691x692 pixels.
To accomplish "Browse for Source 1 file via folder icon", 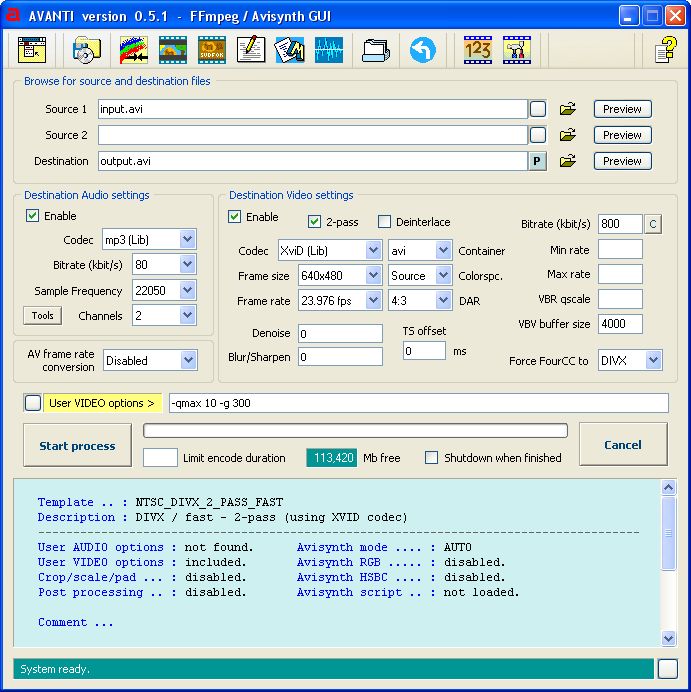I will 568,109.
